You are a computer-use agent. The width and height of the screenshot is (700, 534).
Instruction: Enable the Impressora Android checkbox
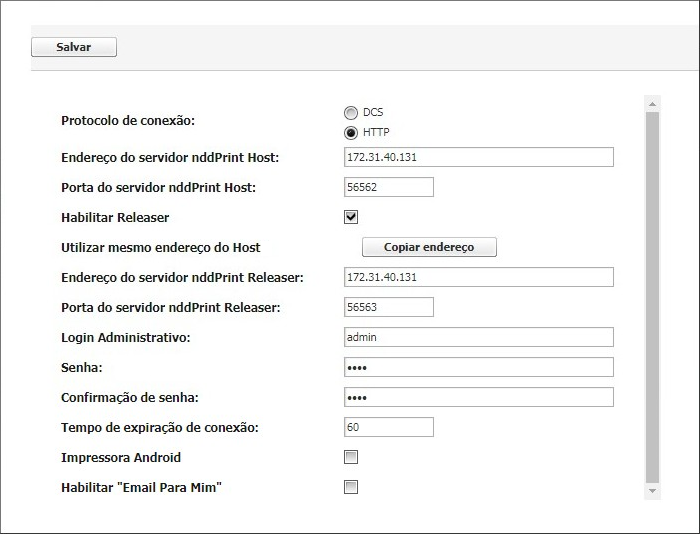[x=351, y=457]
